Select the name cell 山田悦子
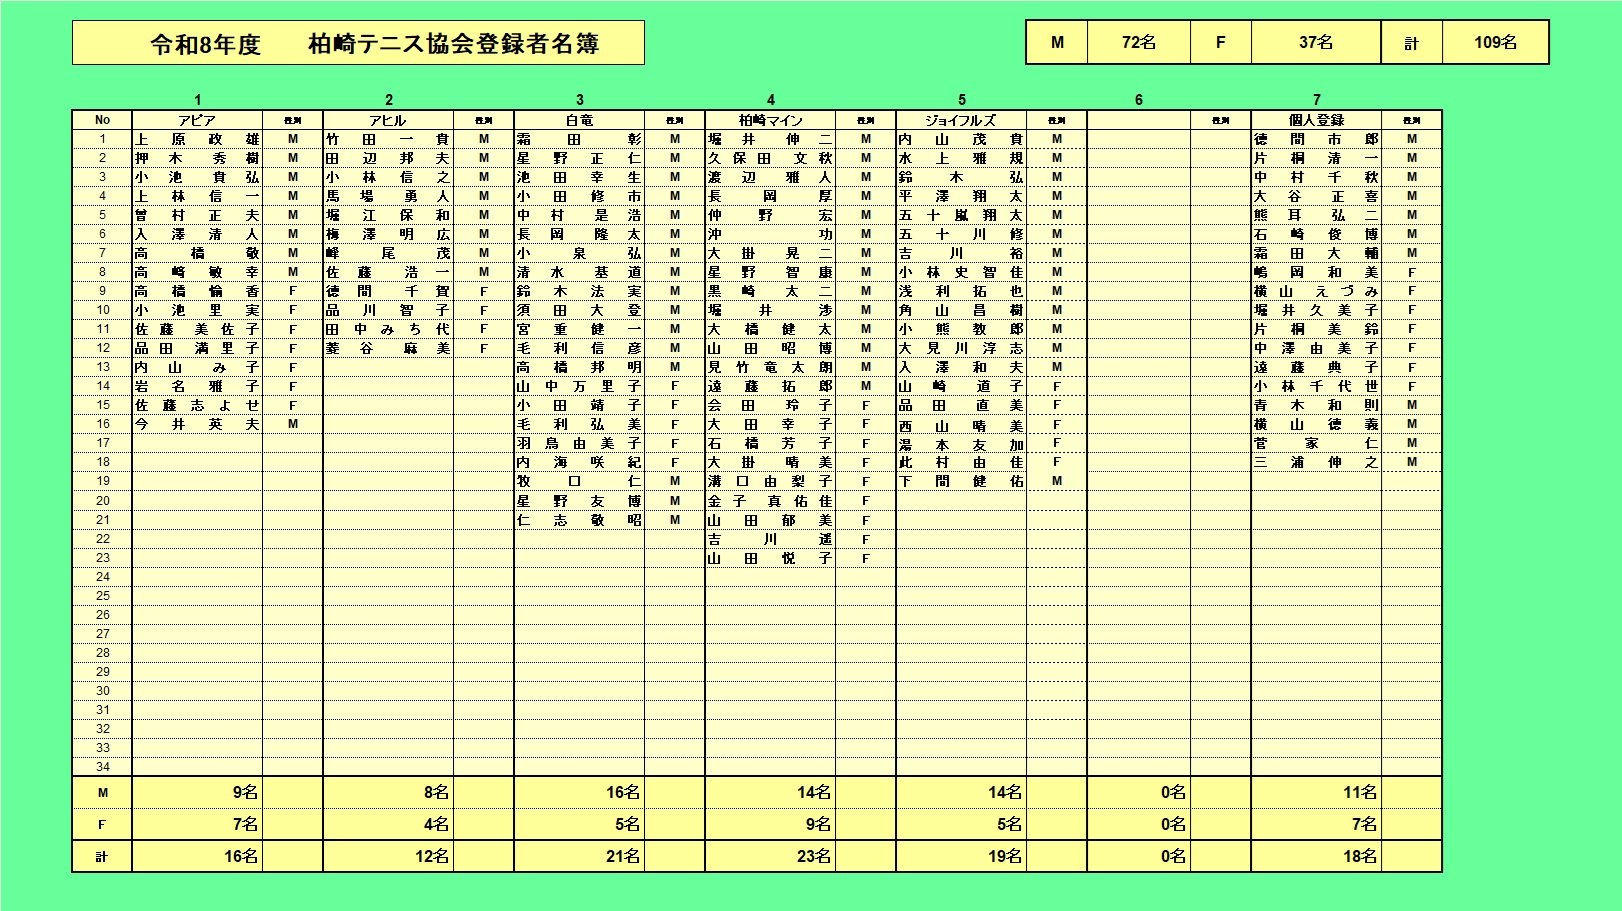The image size is (1622, 911). tap(770, 558)
